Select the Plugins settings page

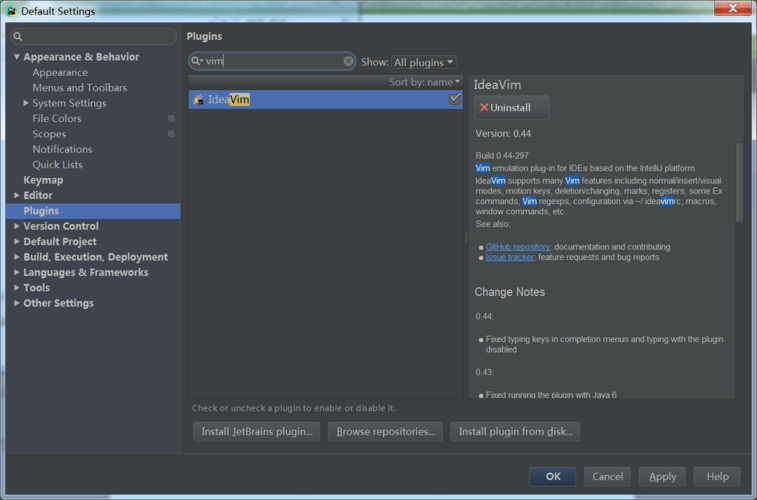click(93, 210)
